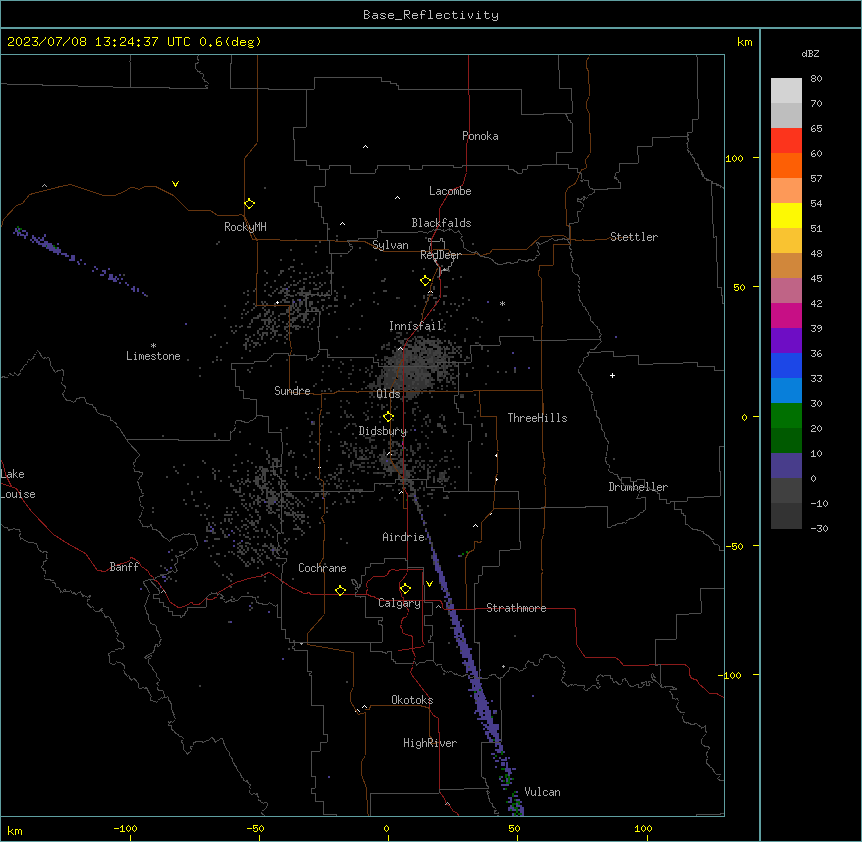Click the Stettler label
862x842 pixels.
(634, 237)
